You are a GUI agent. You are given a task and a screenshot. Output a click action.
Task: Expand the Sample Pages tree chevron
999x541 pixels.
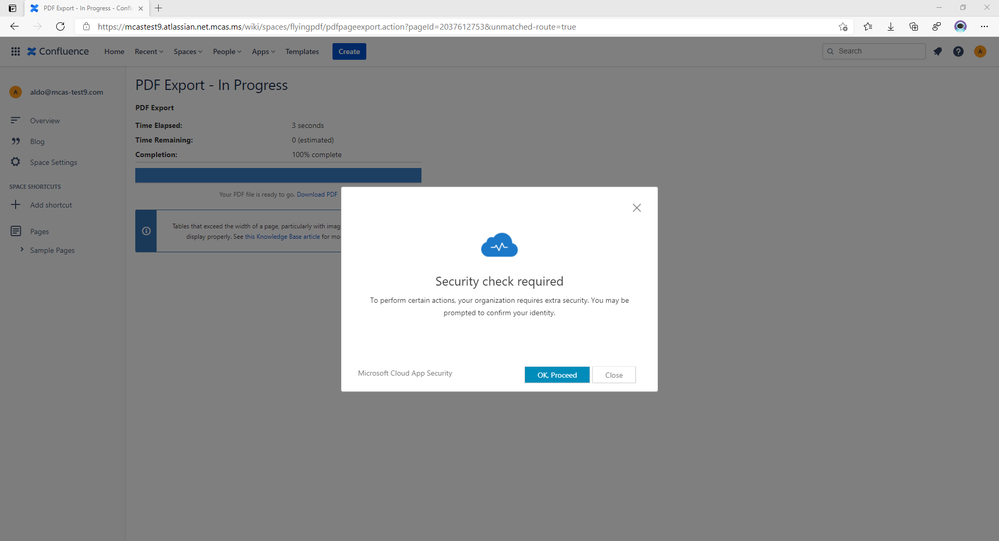pos(22,250)
